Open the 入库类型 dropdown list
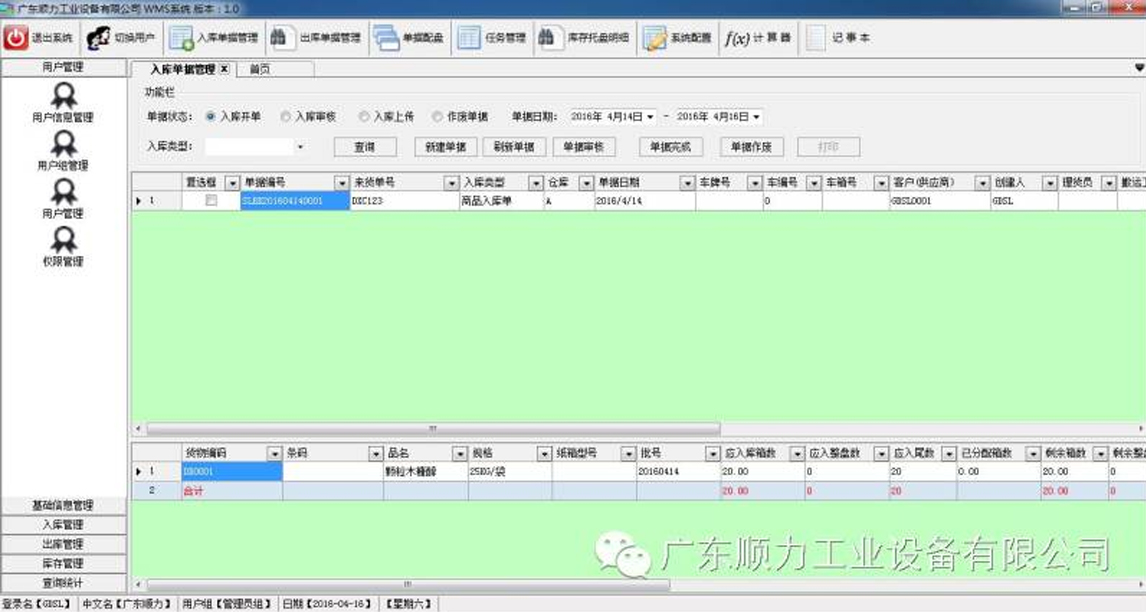This screenshot has width=1146, height=612. 300,144
